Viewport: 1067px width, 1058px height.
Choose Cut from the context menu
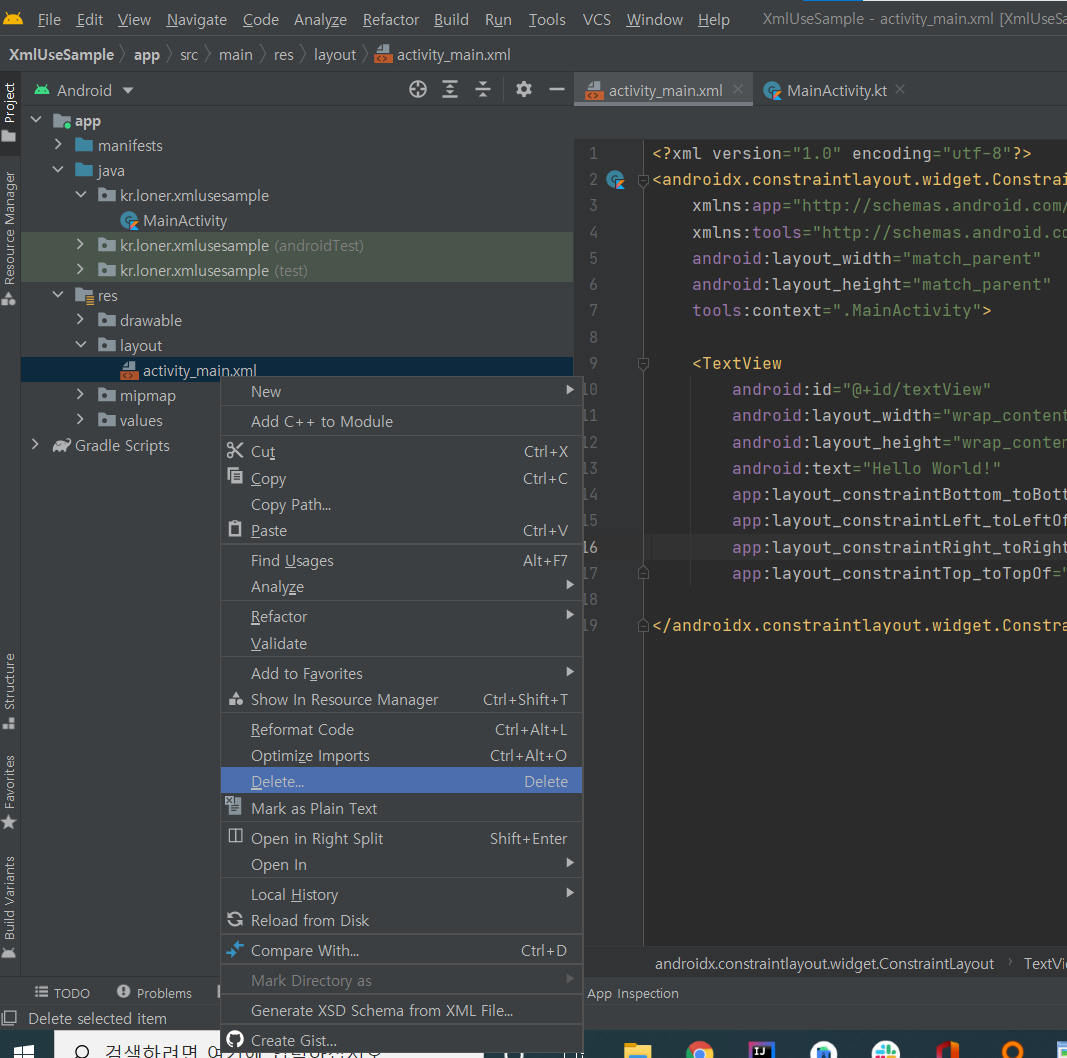pos(401,451)
